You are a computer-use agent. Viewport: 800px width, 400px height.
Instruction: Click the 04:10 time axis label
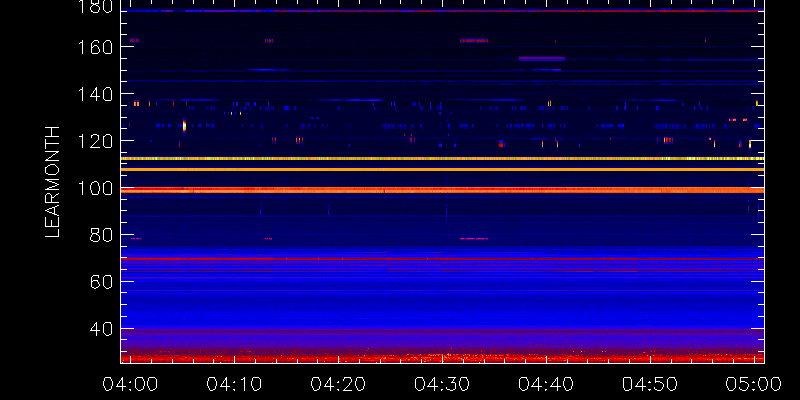tap(234, 383)
